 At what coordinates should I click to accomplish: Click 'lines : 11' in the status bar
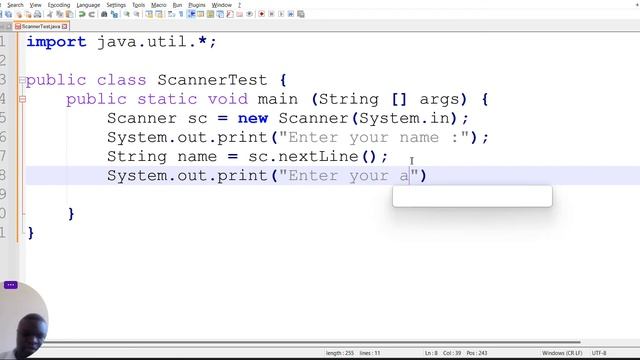tap(370, 353)
